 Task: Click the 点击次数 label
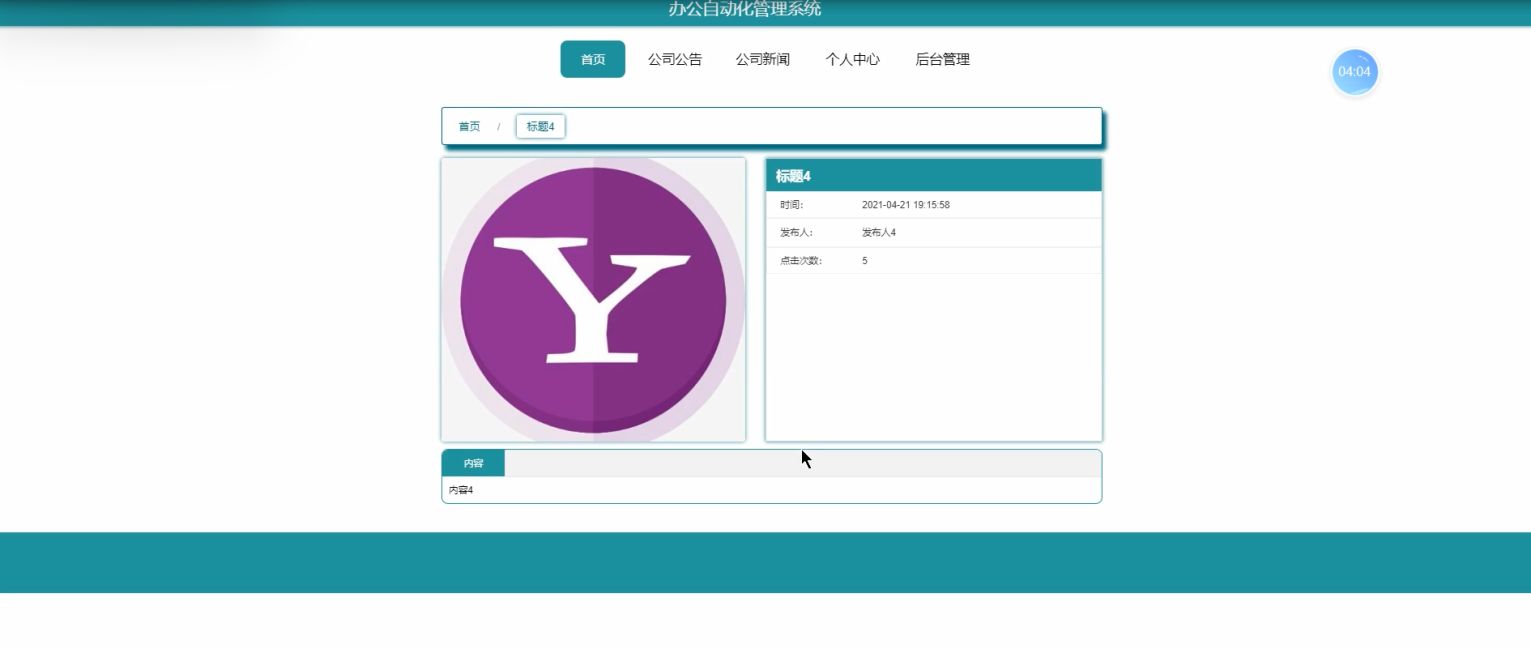[x=801, y=261]
